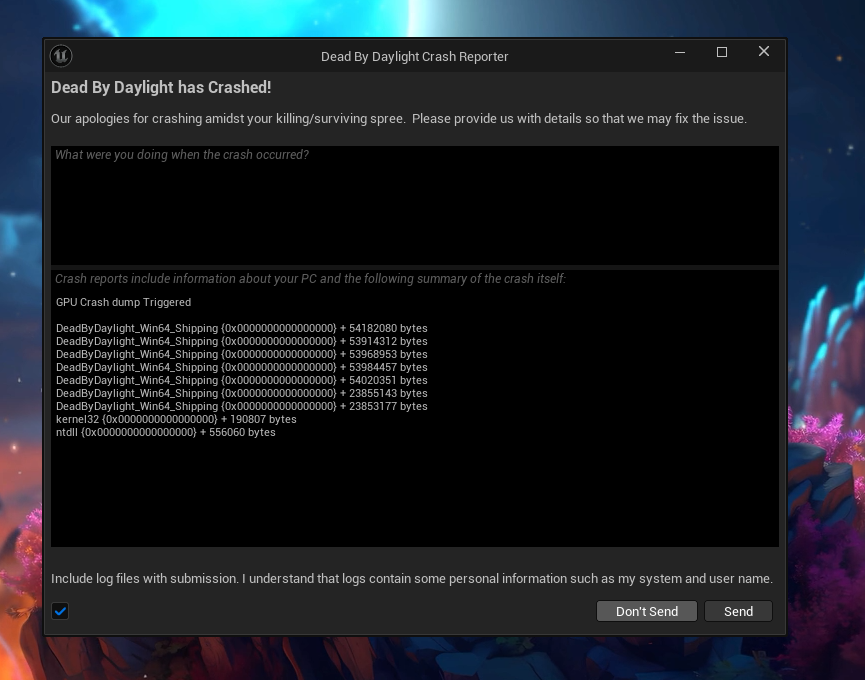The height and width of the screenshot is (680, 865).
Task: Select the line ending in 53984457 bytes
Action: (242, 367)
